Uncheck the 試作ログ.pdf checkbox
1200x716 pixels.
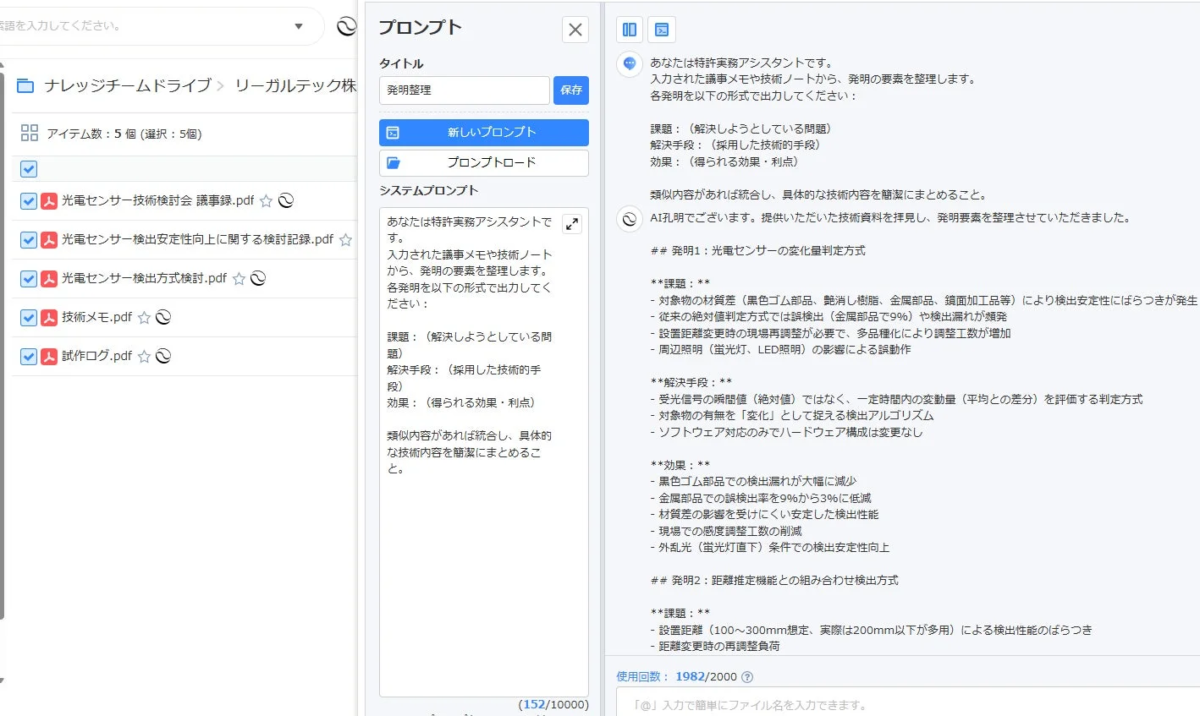click(29, 356)
